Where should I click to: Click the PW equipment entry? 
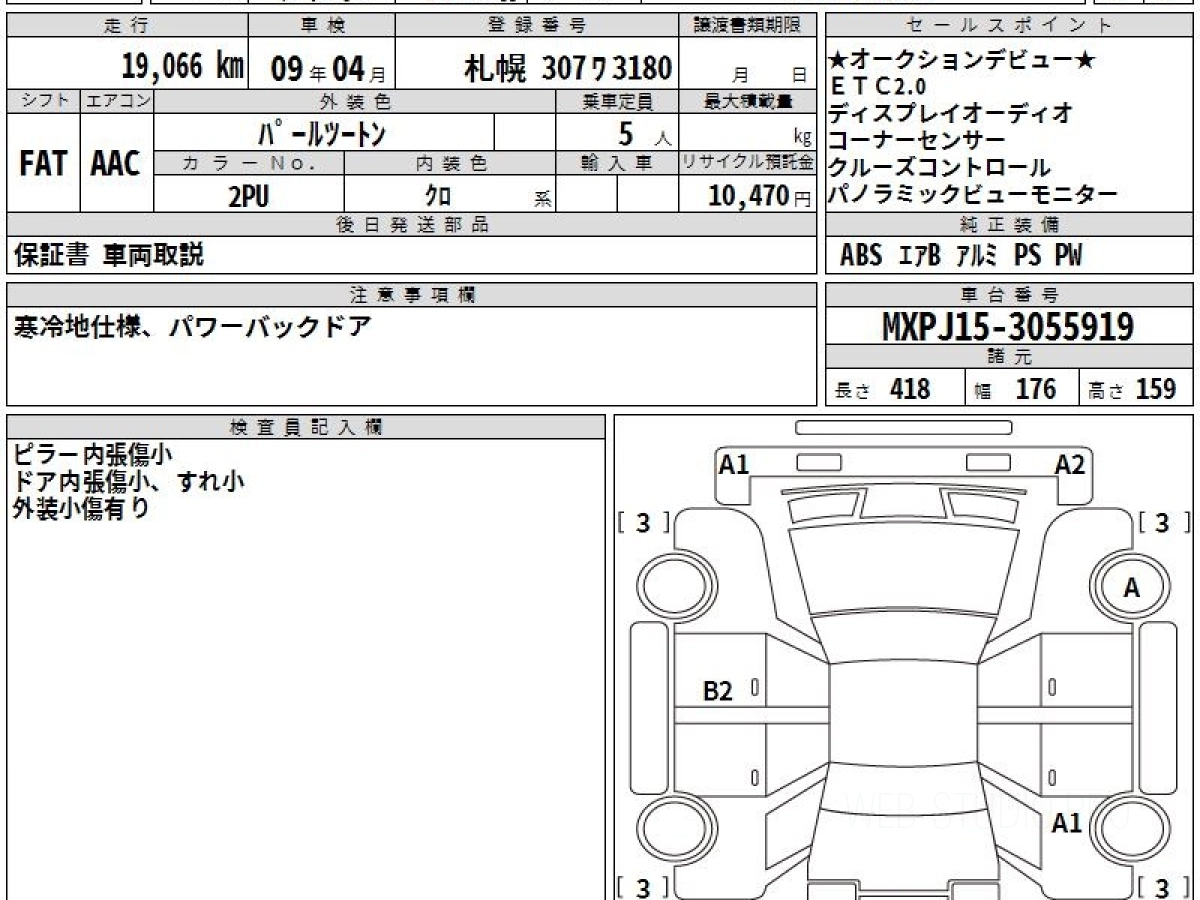click(1068, 256)
